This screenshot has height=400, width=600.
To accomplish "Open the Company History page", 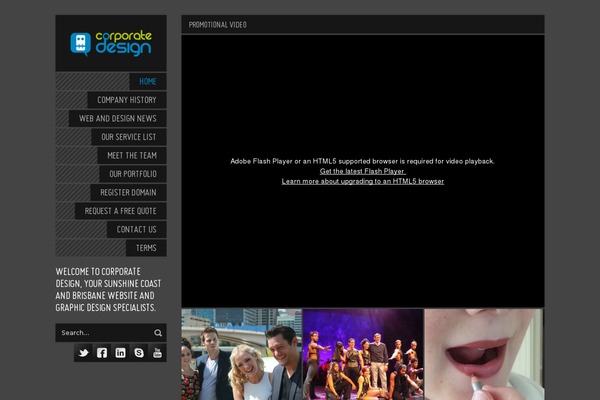I will click(127, 100).
